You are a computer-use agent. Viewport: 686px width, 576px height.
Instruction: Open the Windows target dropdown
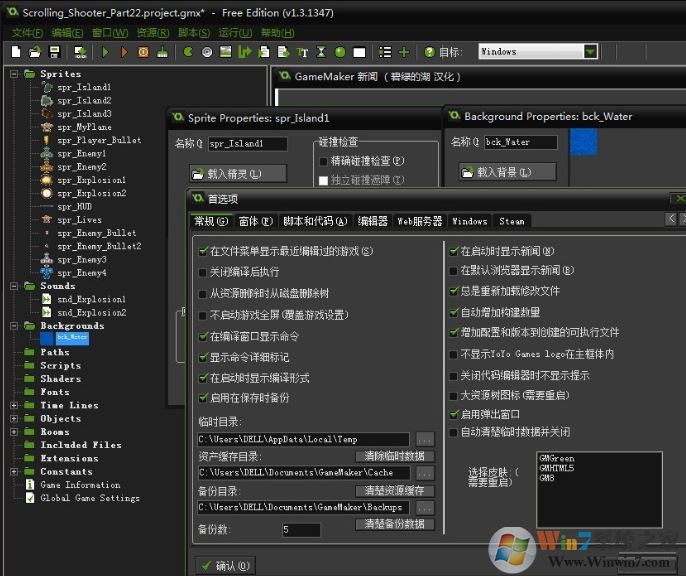coord(590,52)
